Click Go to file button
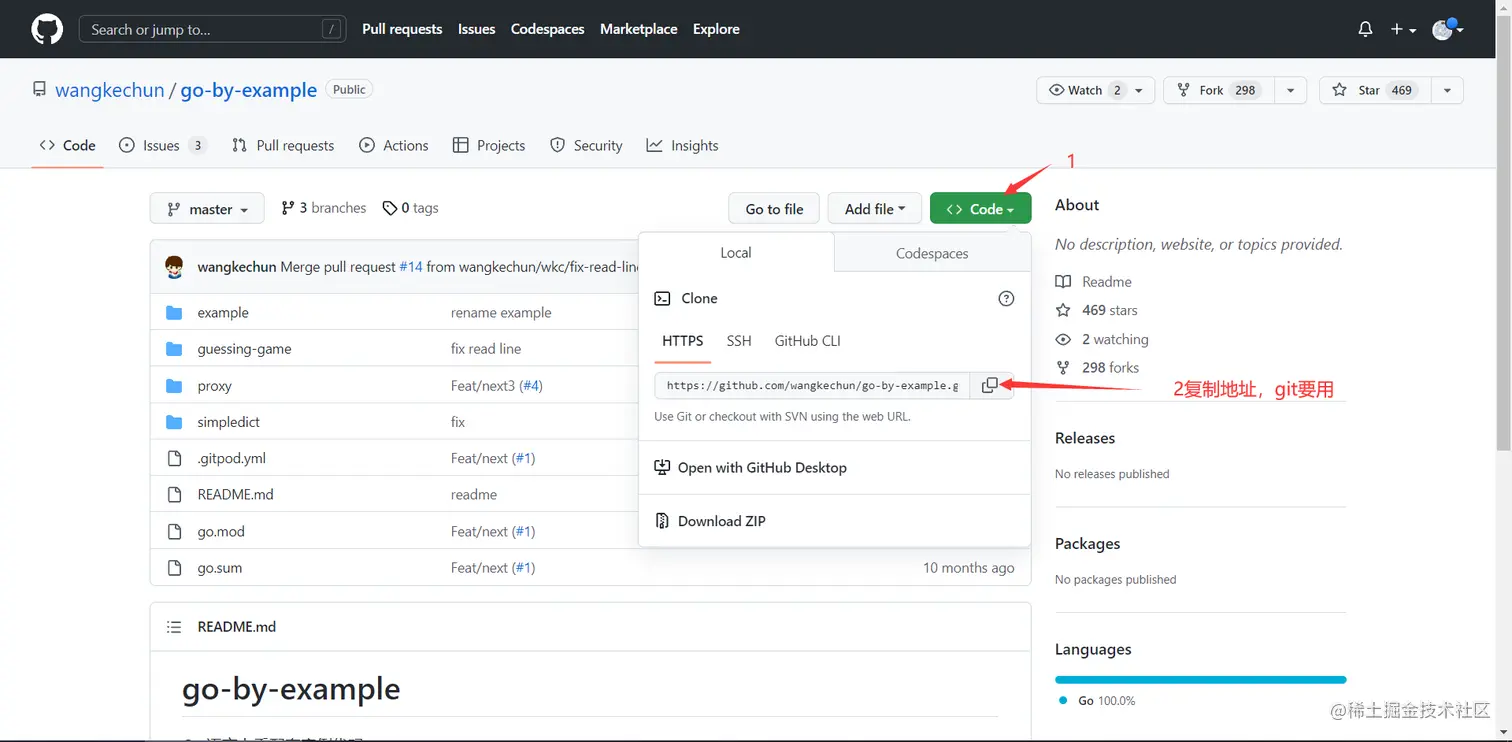This screenshot has height=742, width=1512. pos(775,208)
